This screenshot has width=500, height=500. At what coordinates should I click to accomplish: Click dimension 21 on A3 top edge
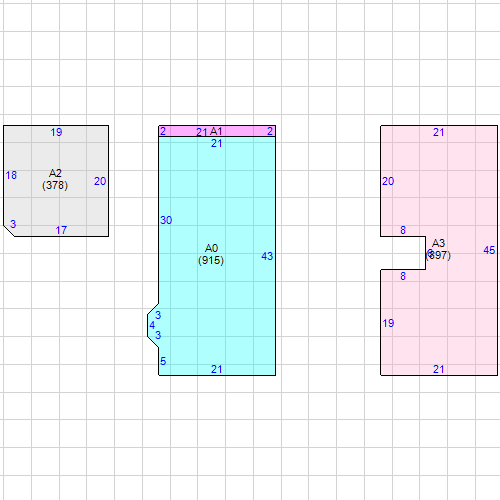click(439, 133)
